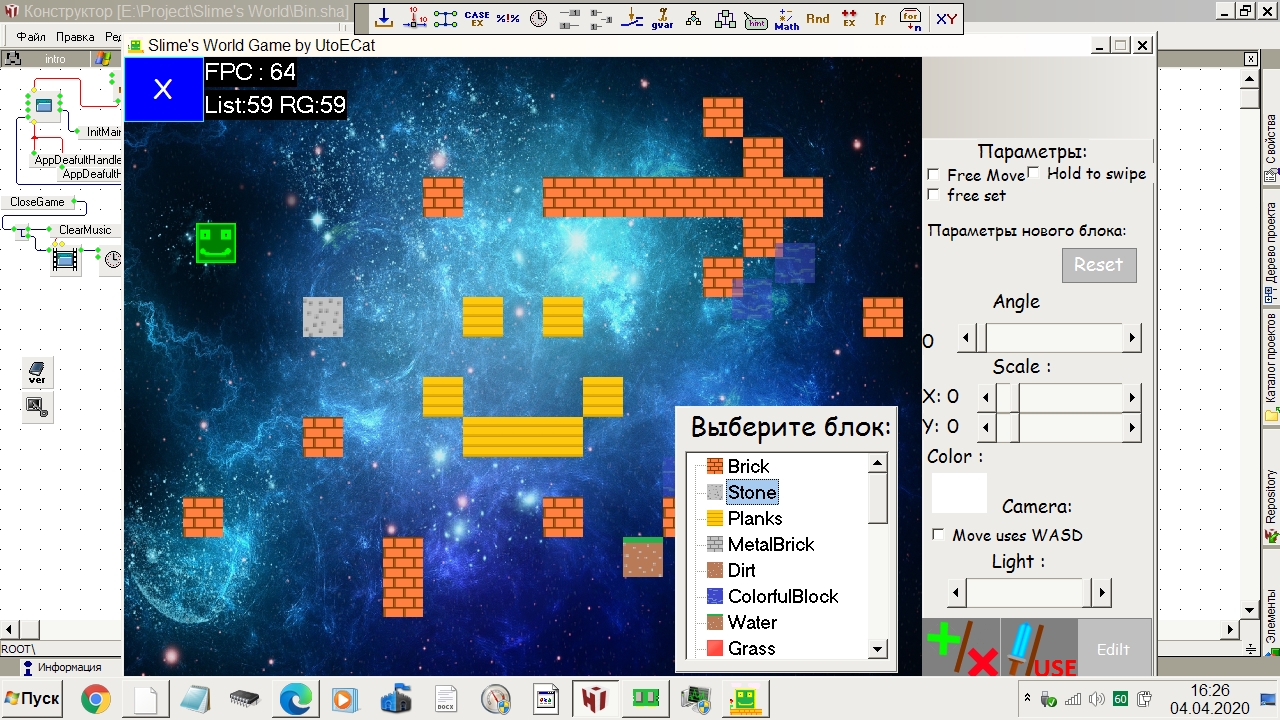Click the Light slider right arrow
This screenshot has width=1280, height=720.
(x=1102, y=592)
